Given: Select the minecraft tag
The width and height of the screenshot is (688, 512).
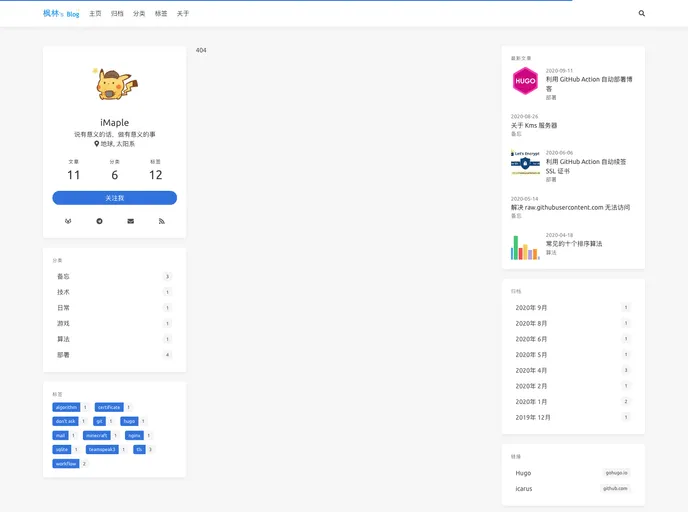Looking at the screenshot, I should coord(97,436).
